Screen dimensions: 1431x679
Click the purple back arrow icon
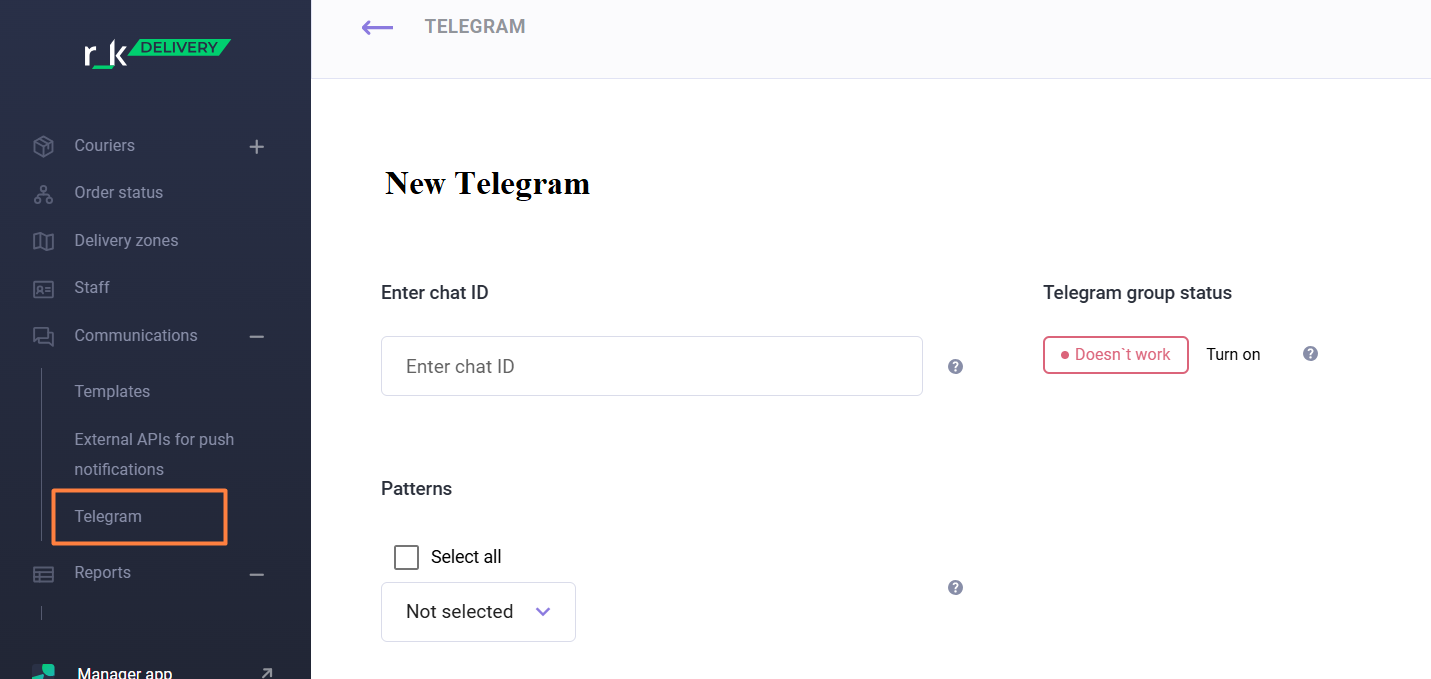(x=377, y=28)
